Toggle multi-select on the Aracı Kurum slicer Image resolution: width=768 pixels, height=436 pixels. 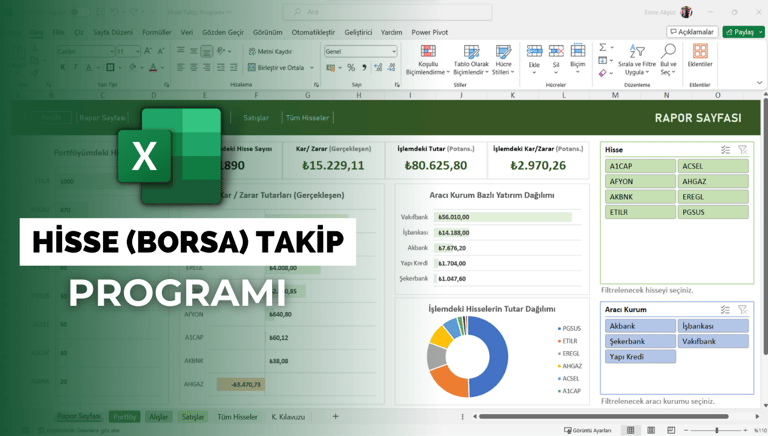click(725, 310)
